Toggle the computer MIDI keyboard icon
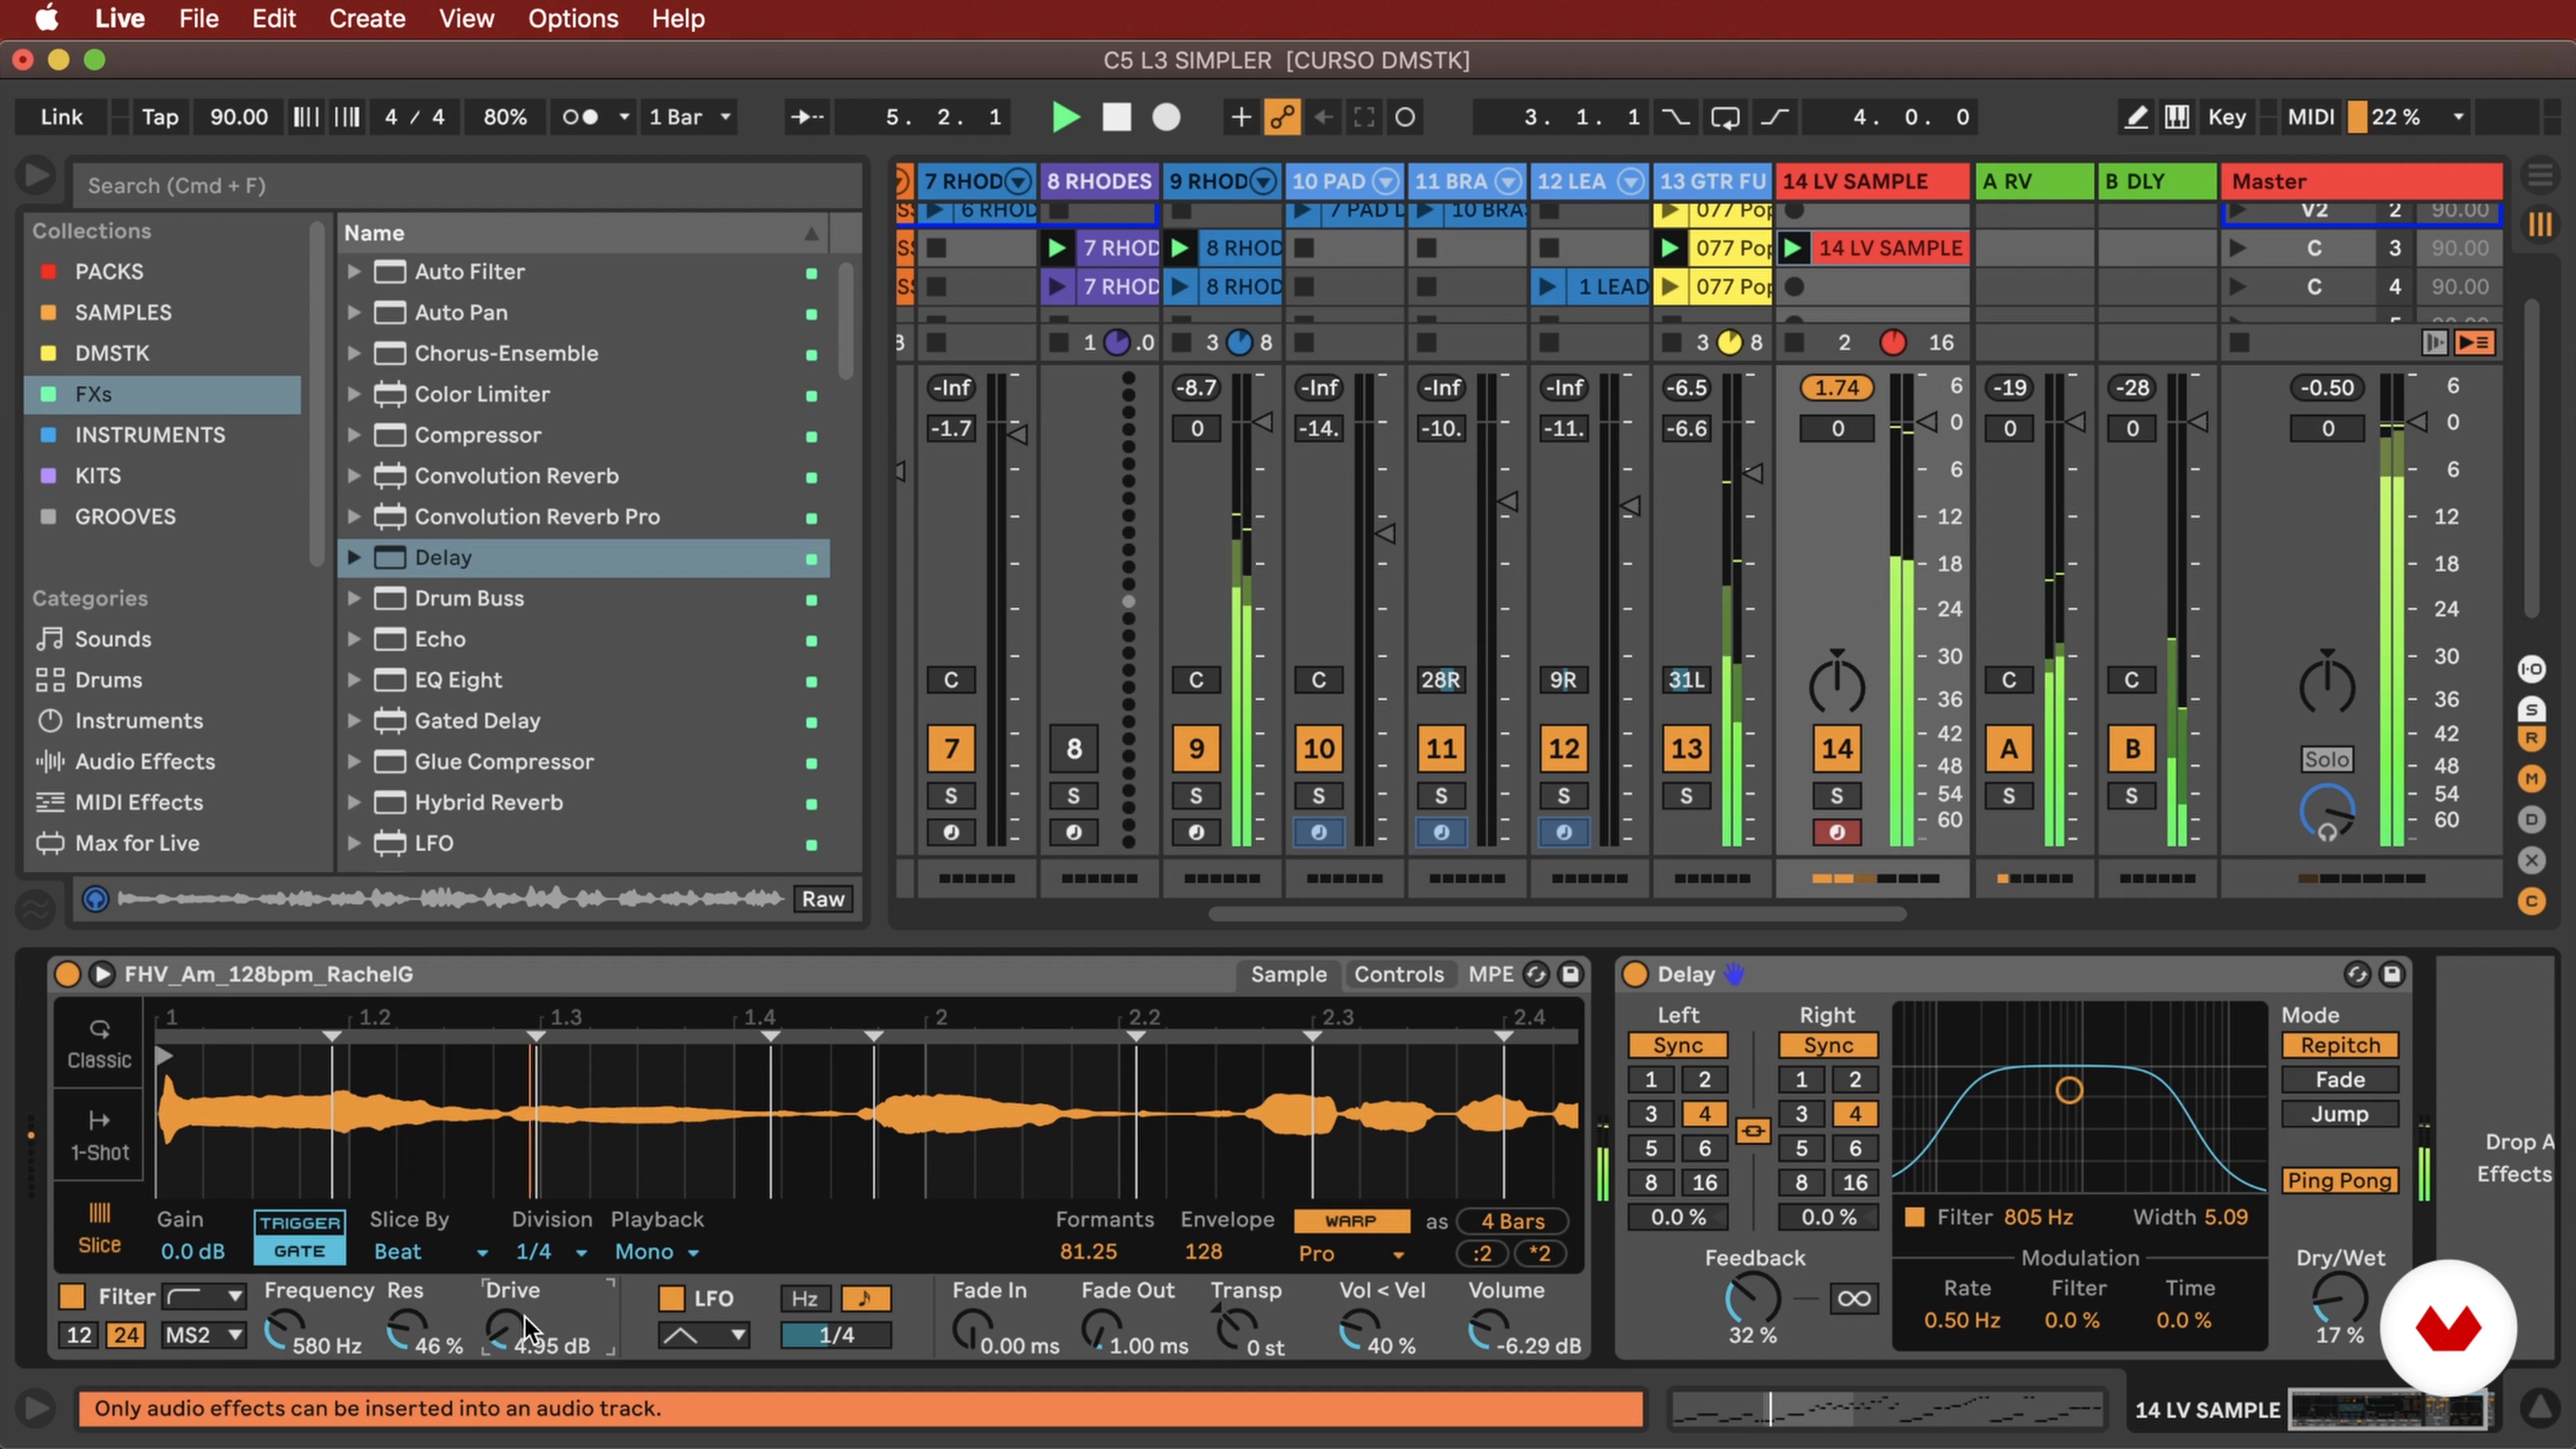Image resolution: width=2576 pixels, height=1449 pixels. 2177,117
